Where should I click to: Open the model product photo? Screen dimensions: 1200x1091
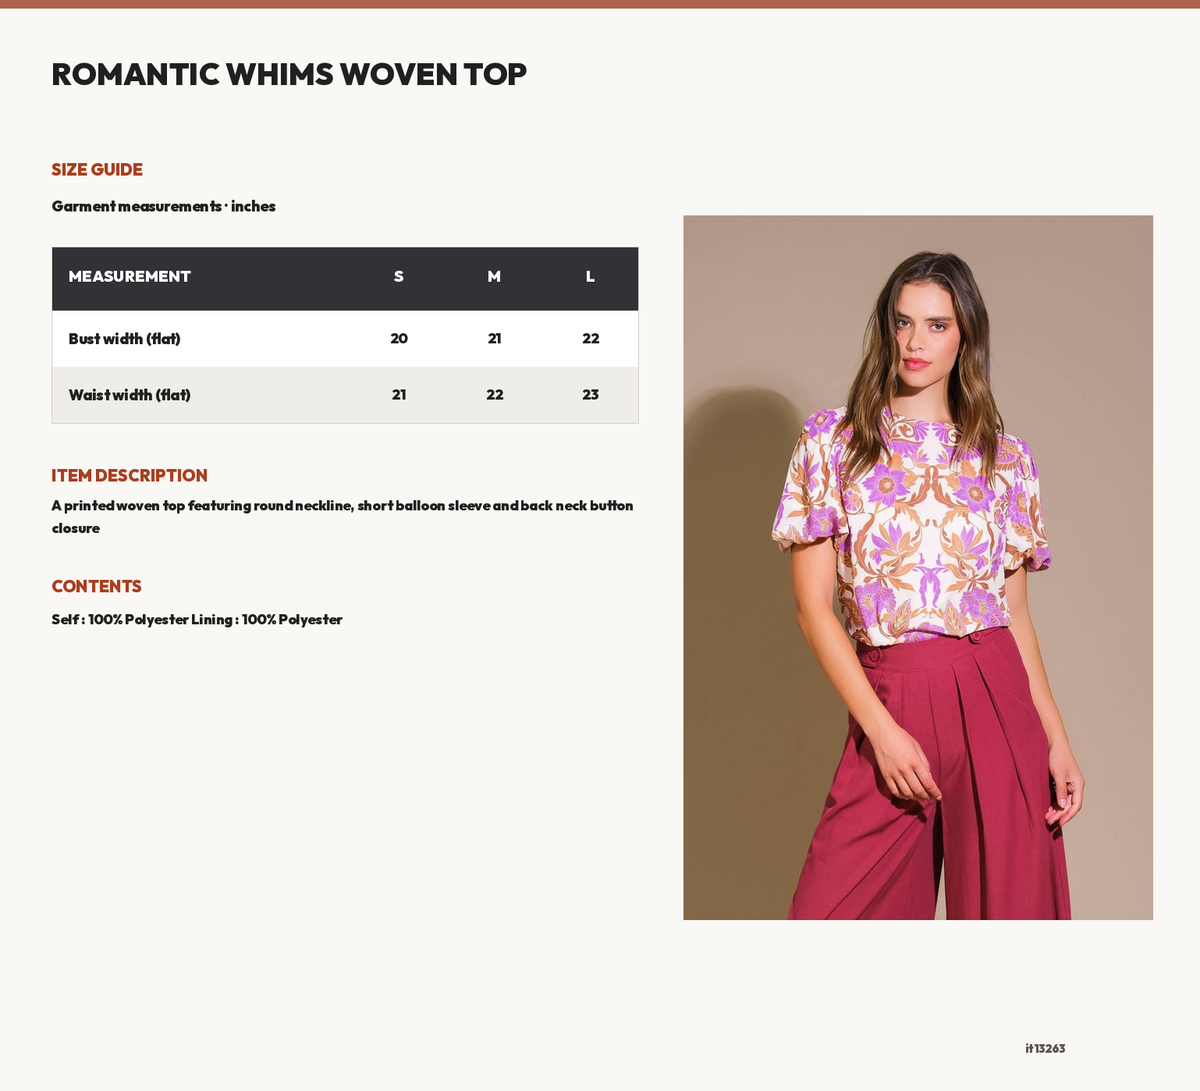(x=918, y=568)
